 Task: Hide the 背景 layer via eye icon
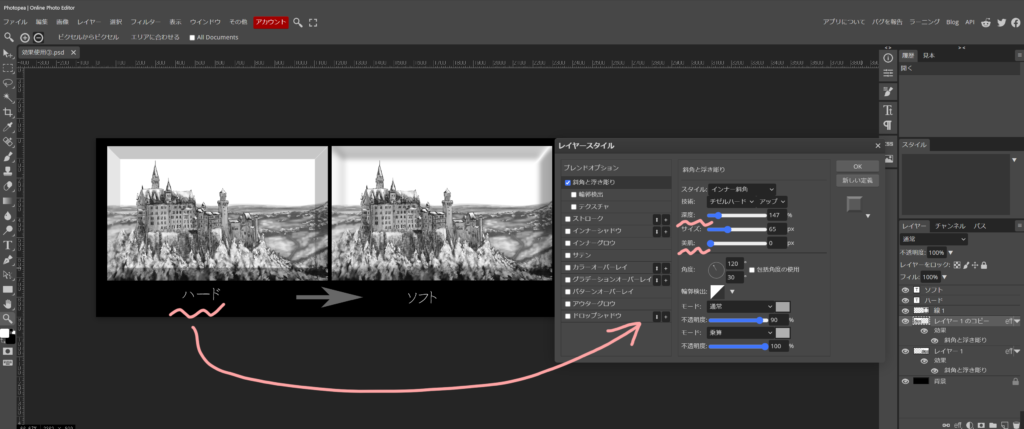(x=906, y=381)
